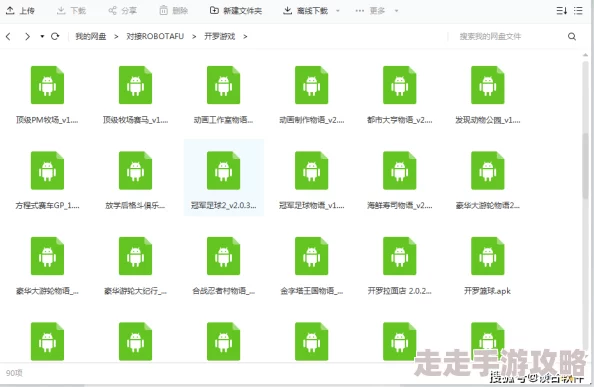Select the 冠军足球物语_v1 apk icon
This screenshot has width=594, height=387.
311,170
